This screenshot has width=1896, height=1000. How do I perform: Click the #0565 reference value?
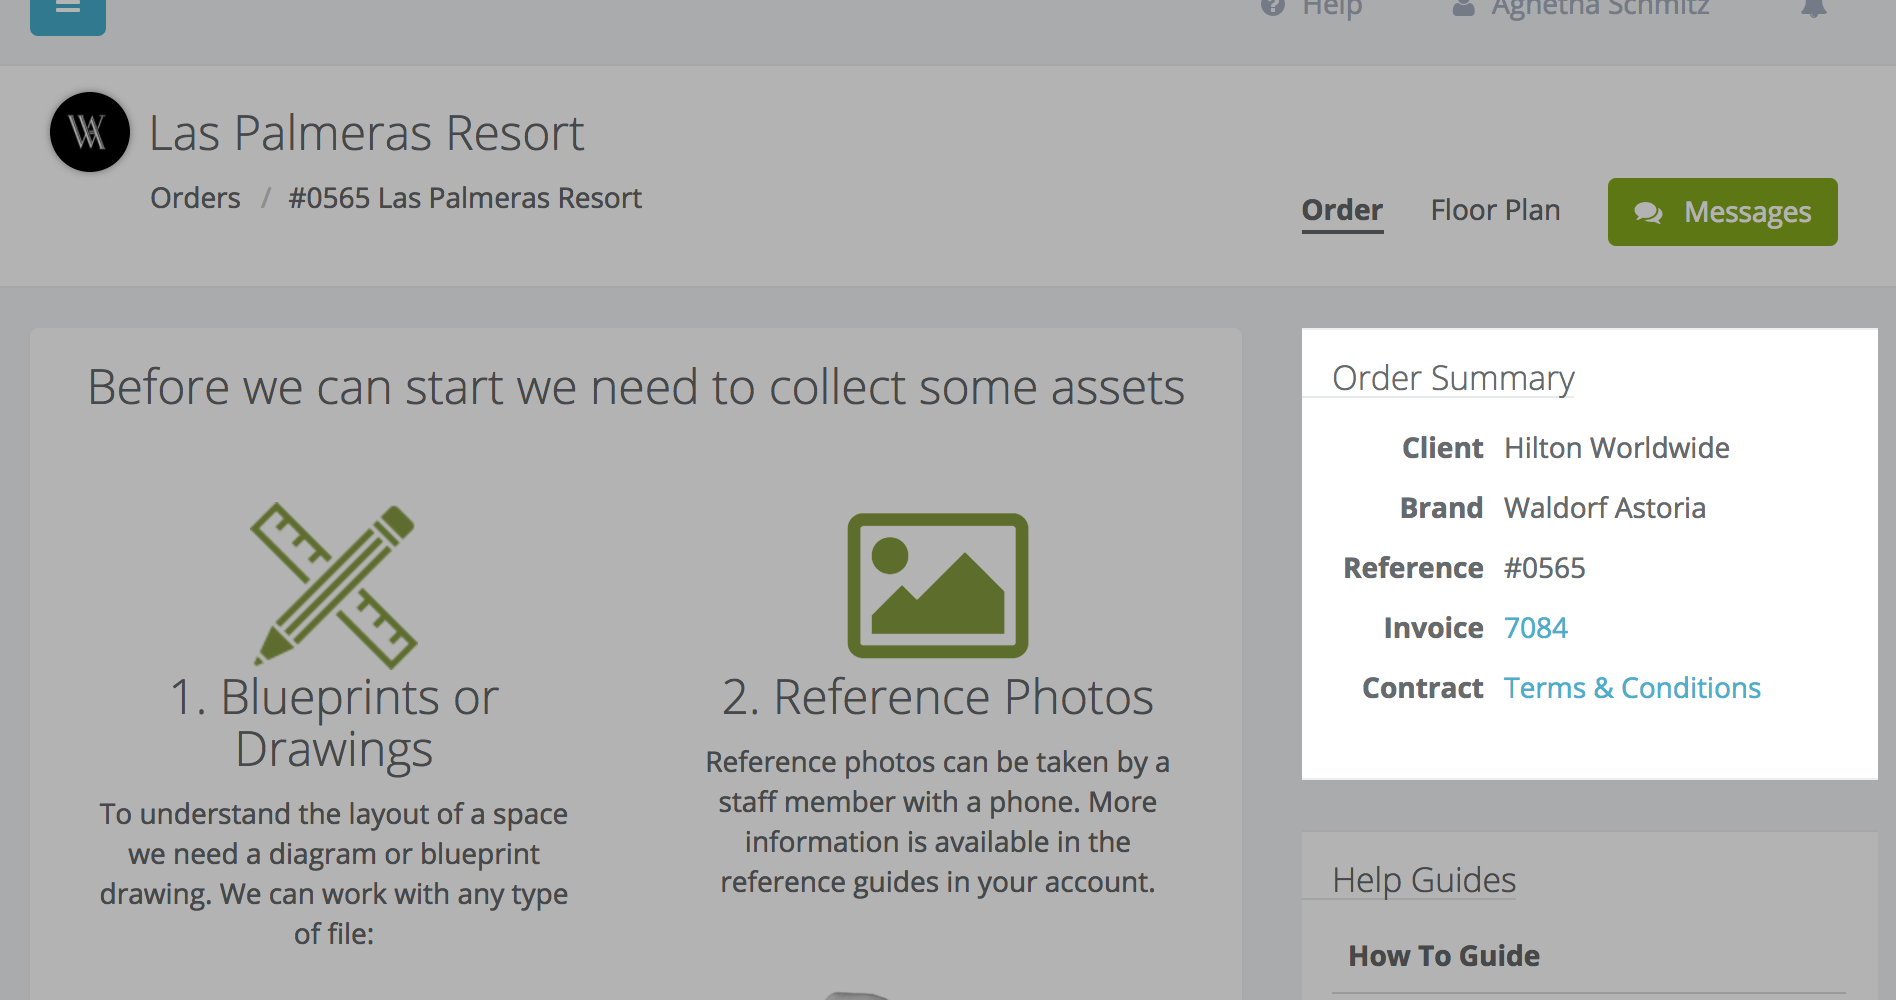pyautogui.click(x=1545, y=568)
